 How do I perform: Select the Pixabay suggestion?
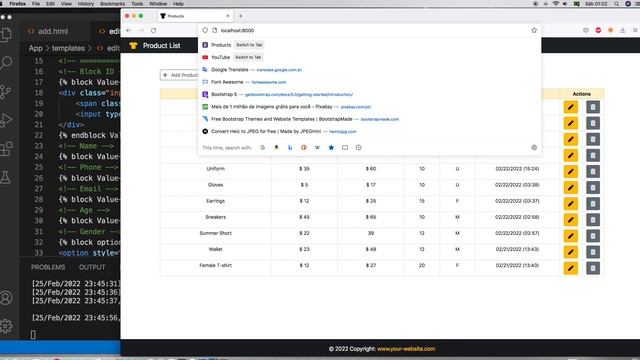tap(370, 107)
